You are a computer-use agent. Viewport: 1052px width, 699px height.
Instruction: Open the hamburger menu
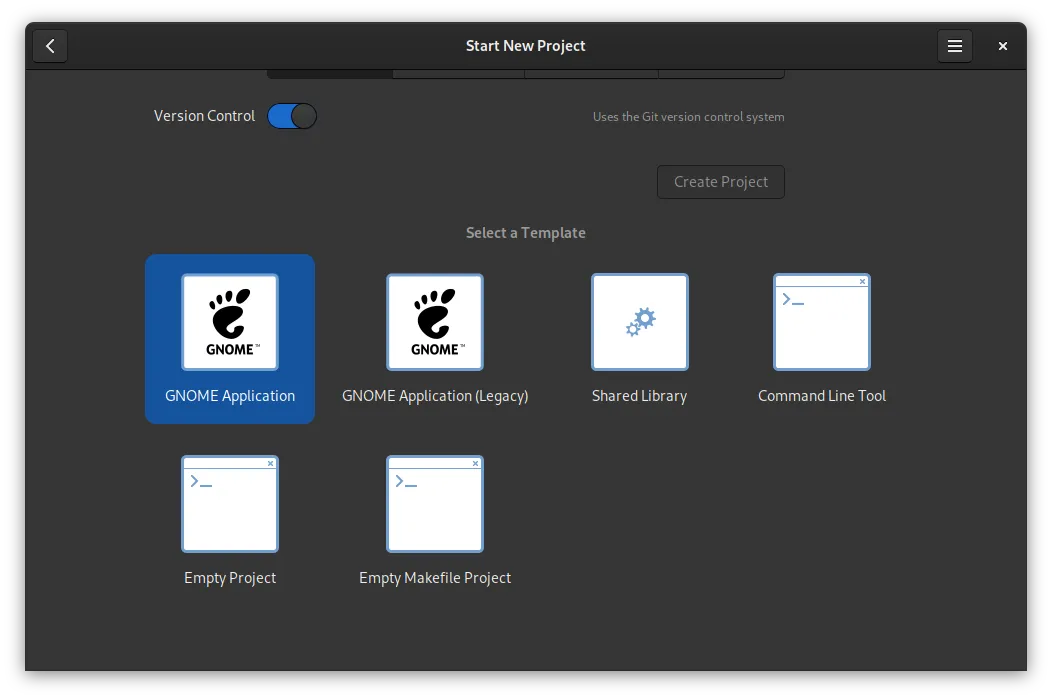[x=955, y=46]
